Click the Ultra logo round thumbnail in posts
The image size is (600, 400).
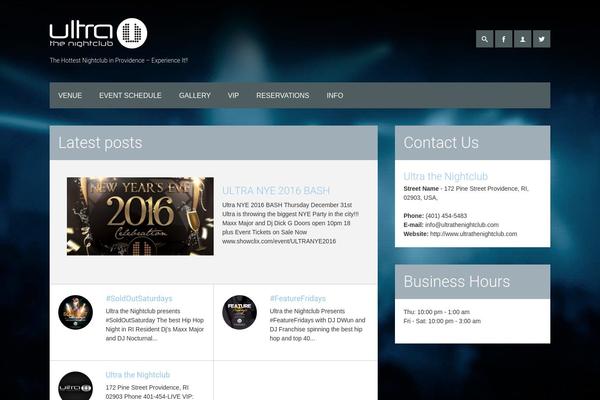[x=75, y=386]
